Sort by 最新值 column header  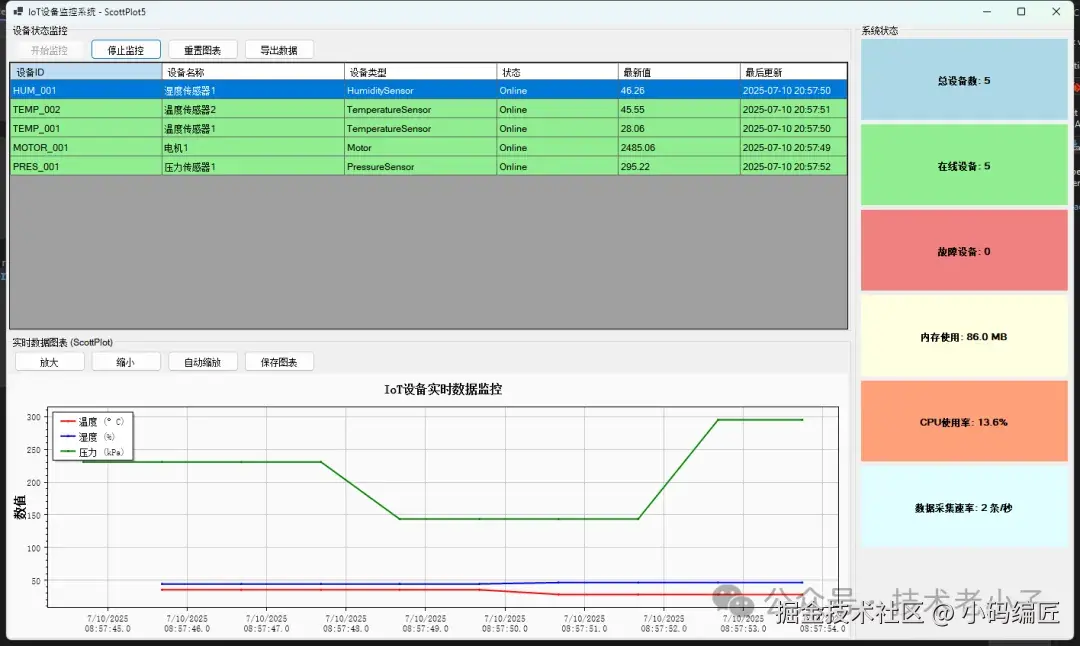679,72
